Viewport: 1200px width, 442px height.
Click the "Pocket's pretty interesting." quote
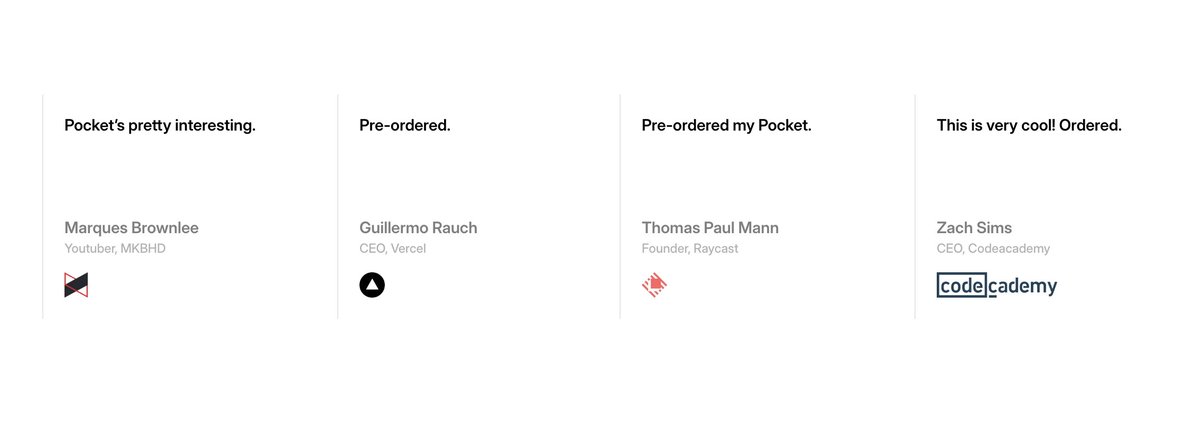click(x=160, y=126)
